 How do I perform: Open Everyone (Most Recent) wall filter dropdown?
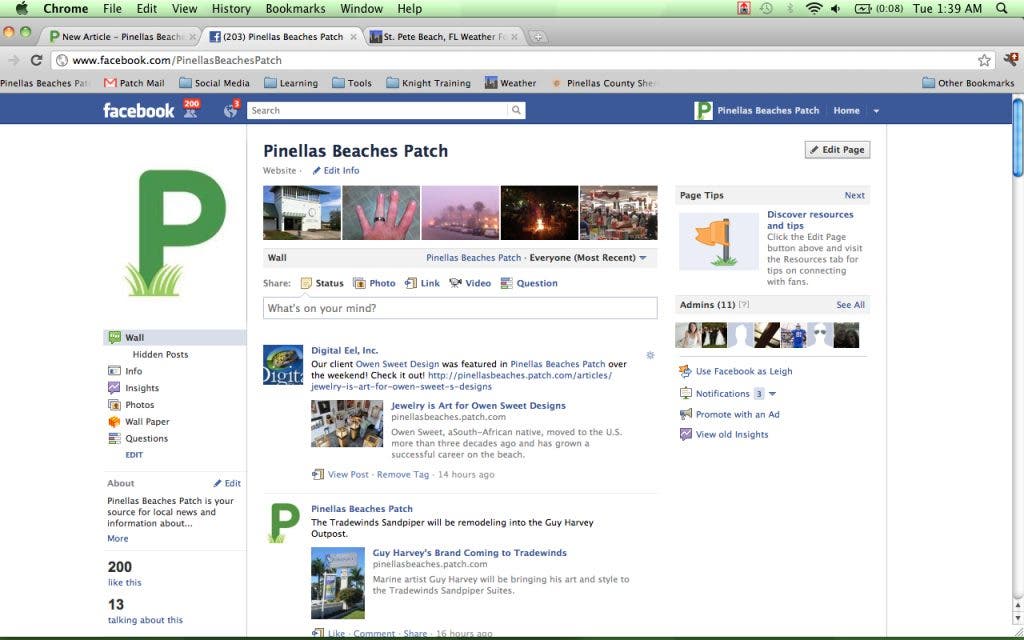[x=588, y=258]
